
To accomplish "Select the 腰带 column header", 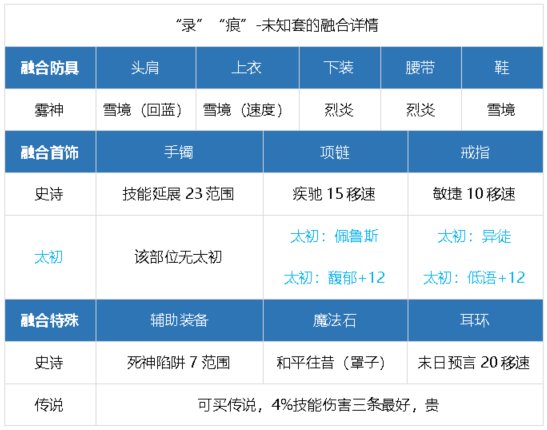I will pos(421,68).
